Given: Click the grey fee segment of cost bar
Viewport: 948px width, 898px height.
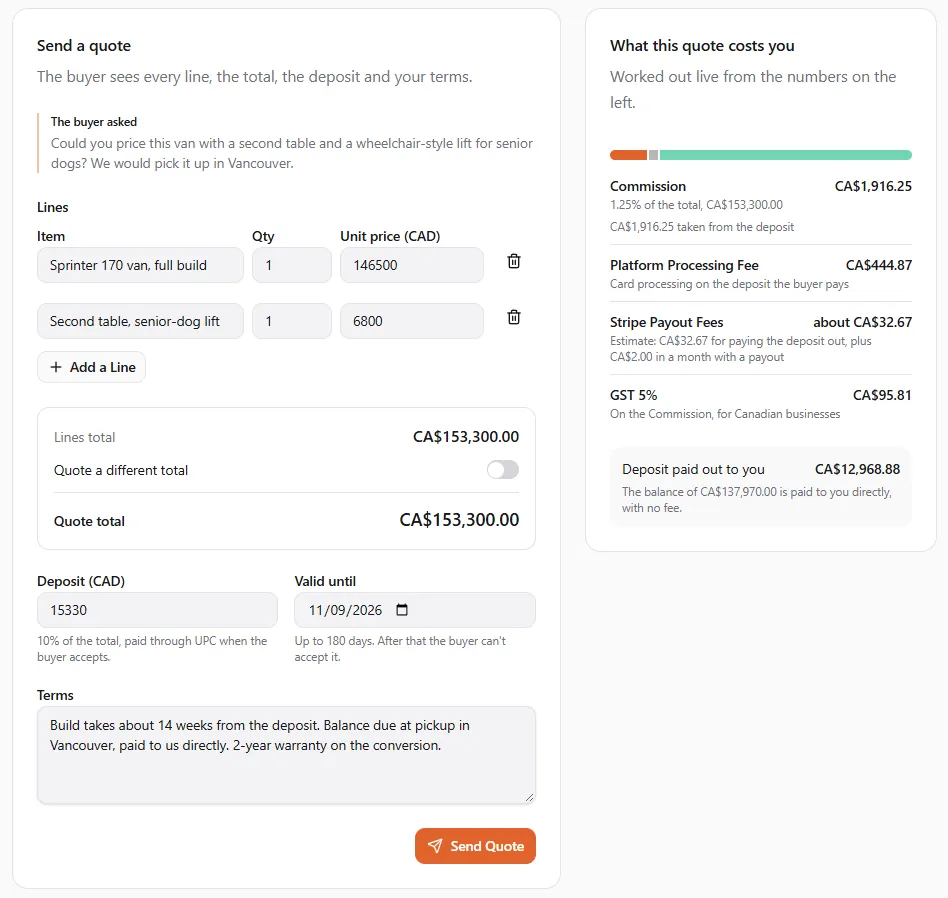Looking at the screenshot, I should (x=653, y=155).
